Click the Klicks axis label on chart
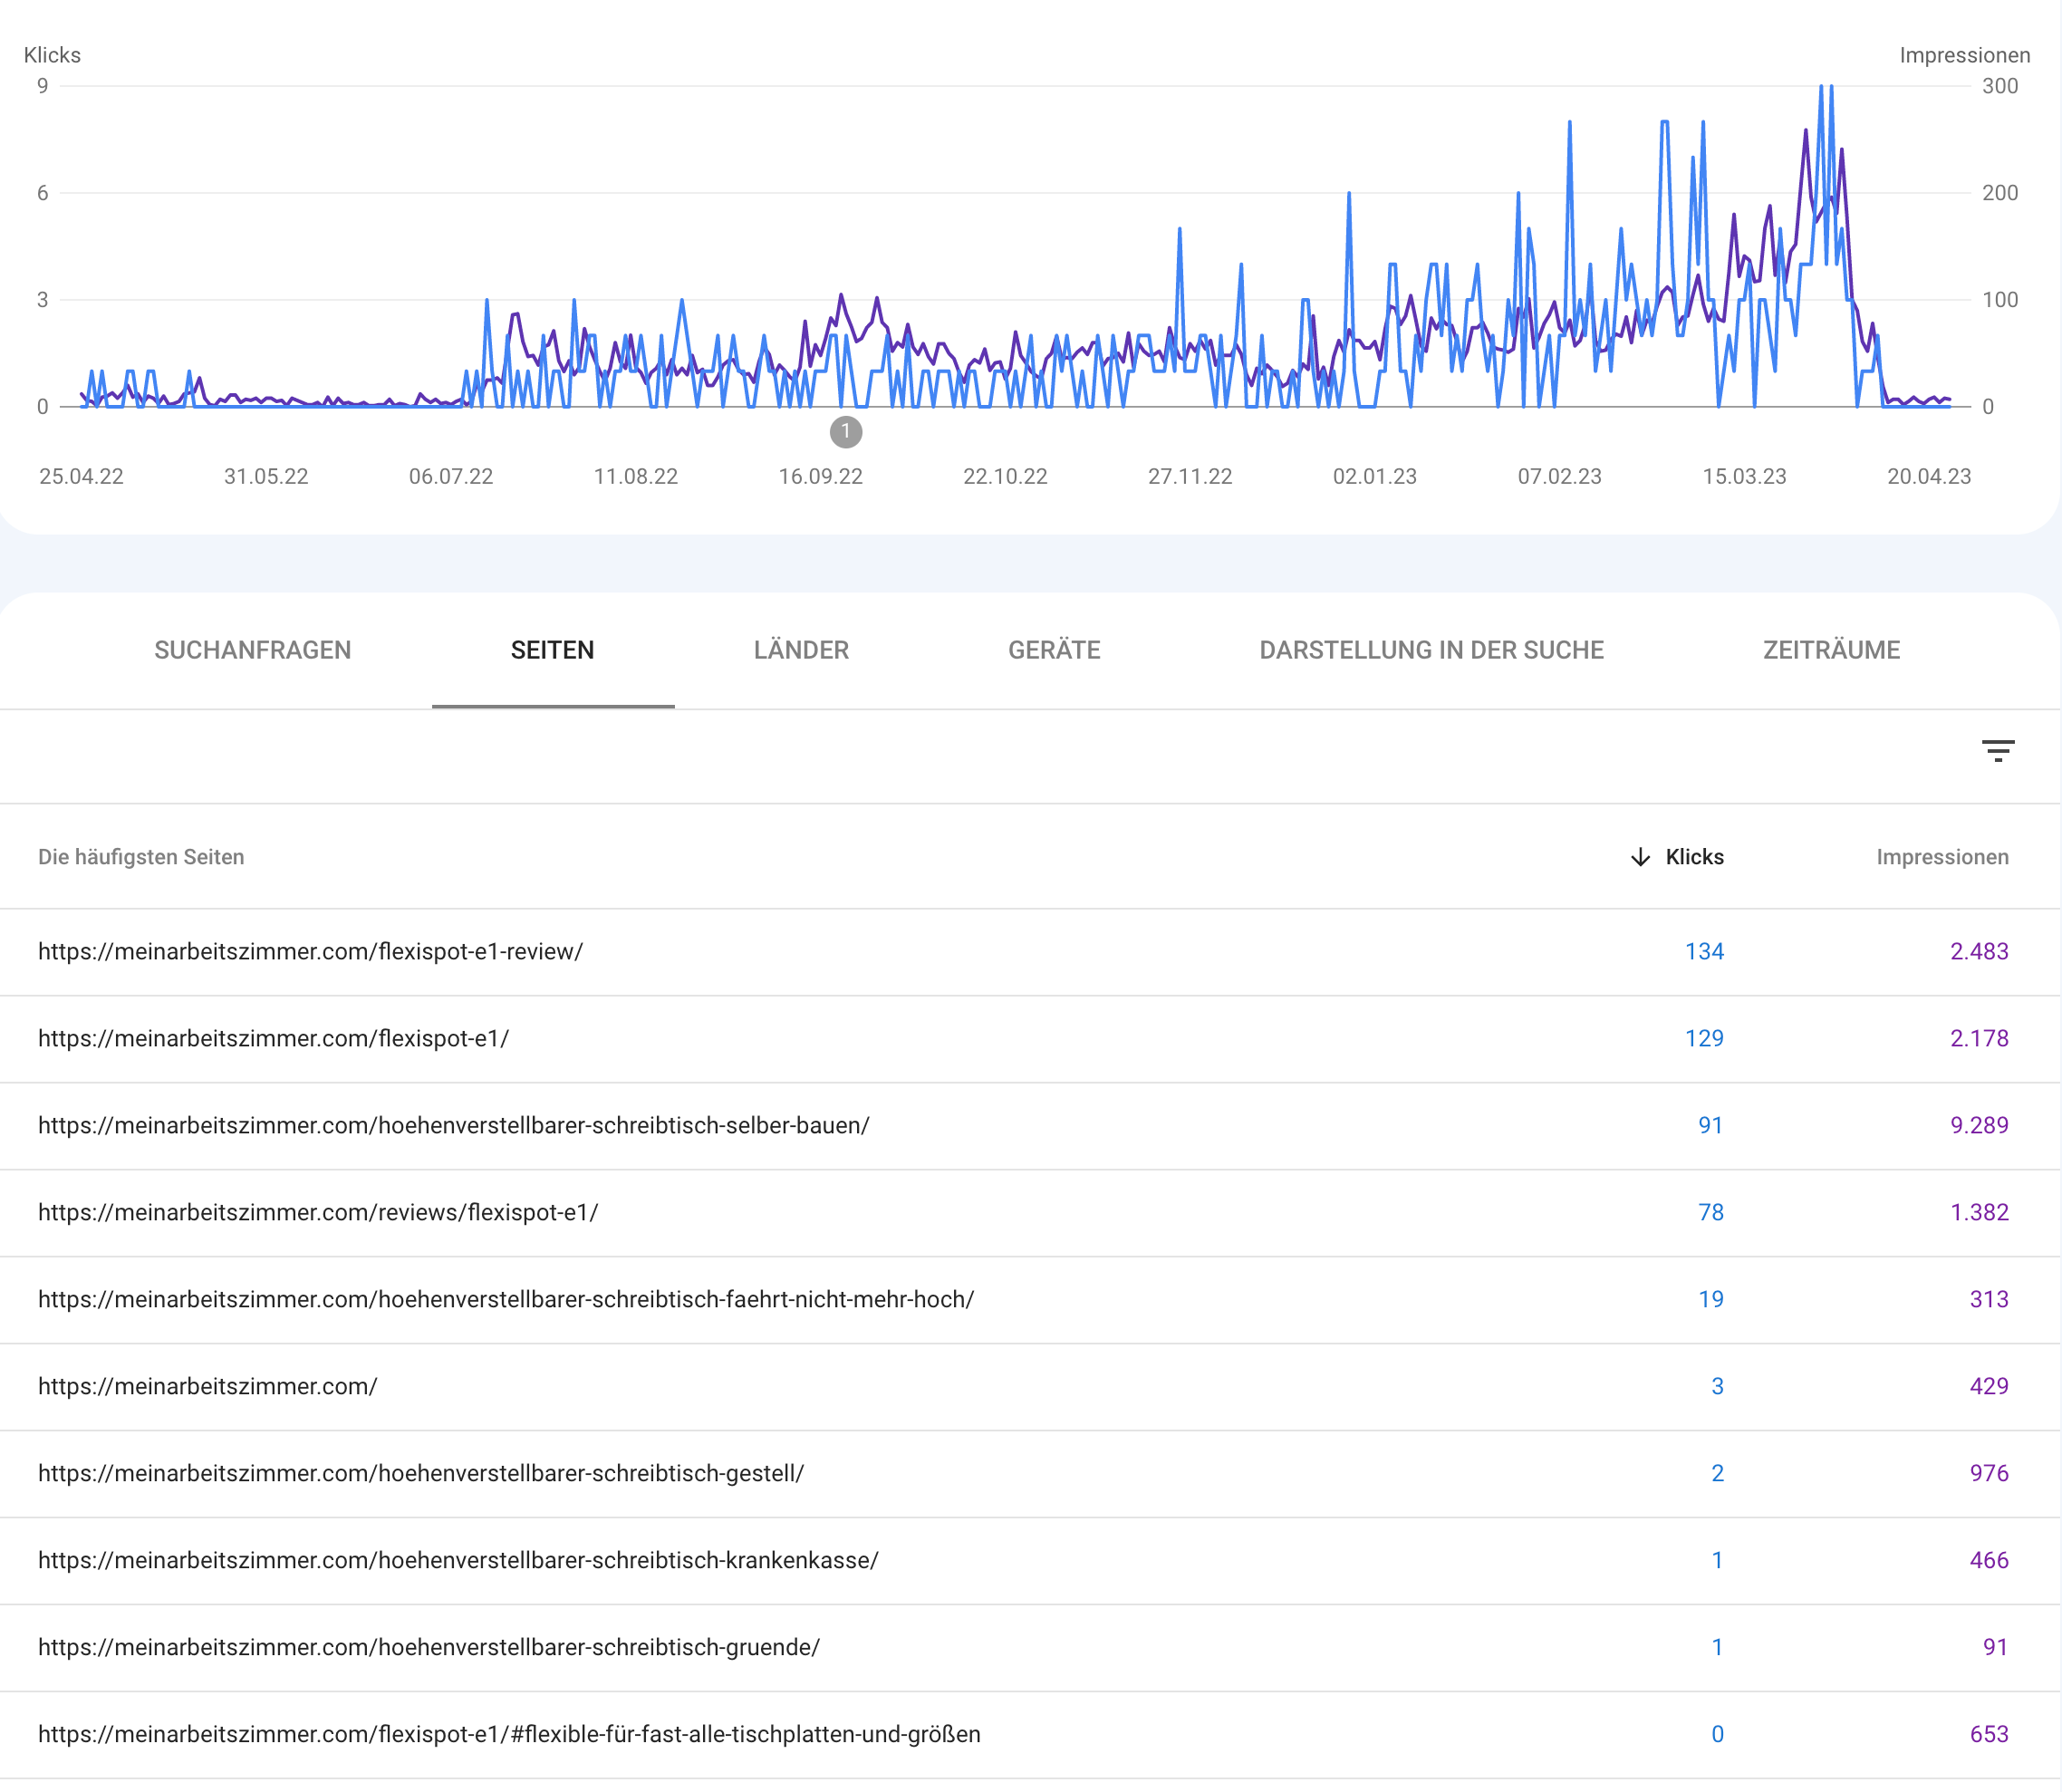Image resolution: width=2062 pixels, height=1792 pixels. tap(52, 56)
